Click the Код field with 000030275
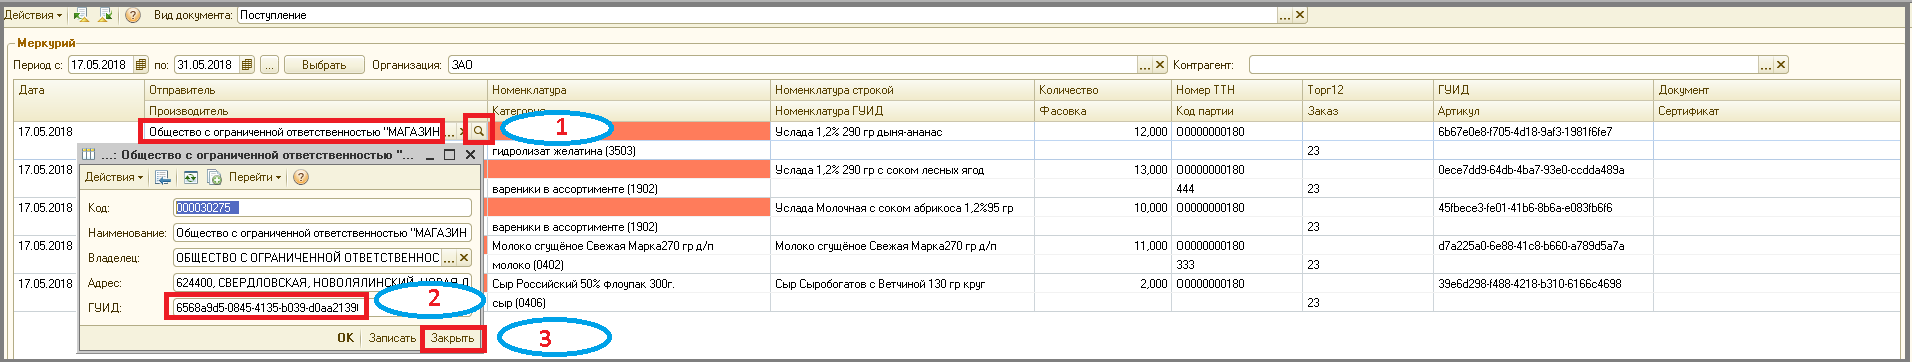 (x=322, y=208)
